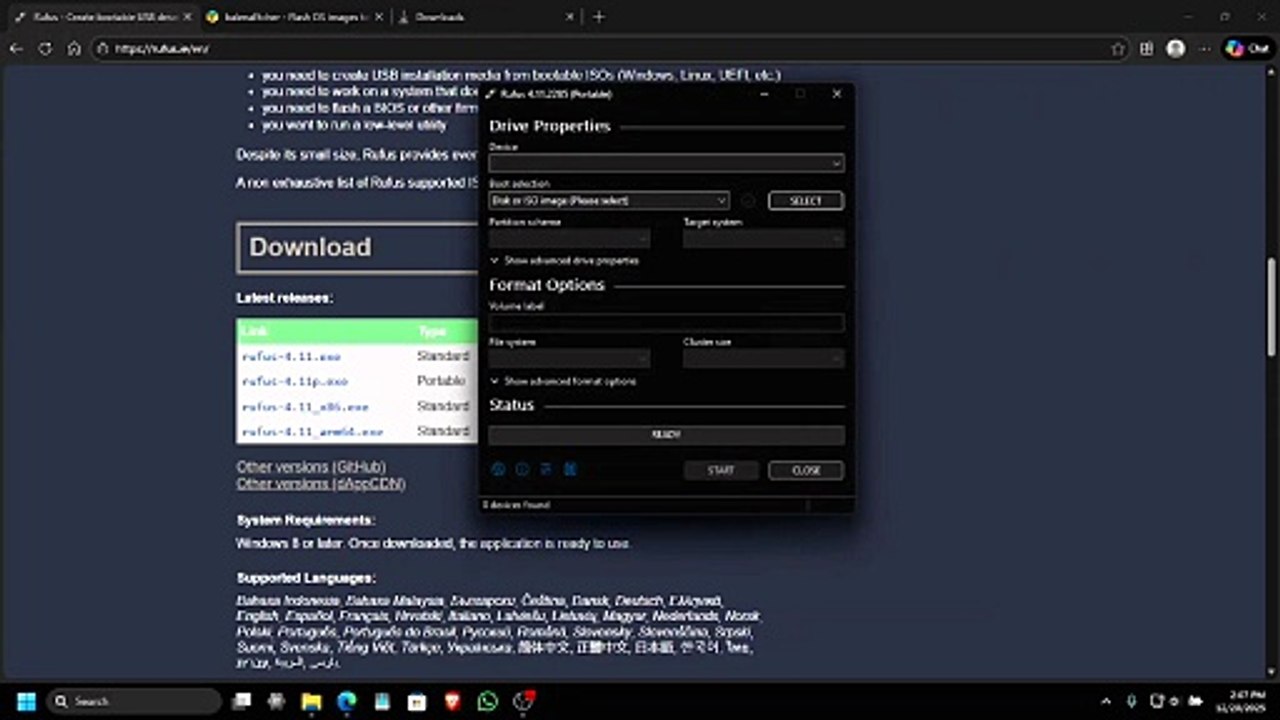Open Other versions (GitHub) link
Screen dimensions: 1280x720
point(311,467)
